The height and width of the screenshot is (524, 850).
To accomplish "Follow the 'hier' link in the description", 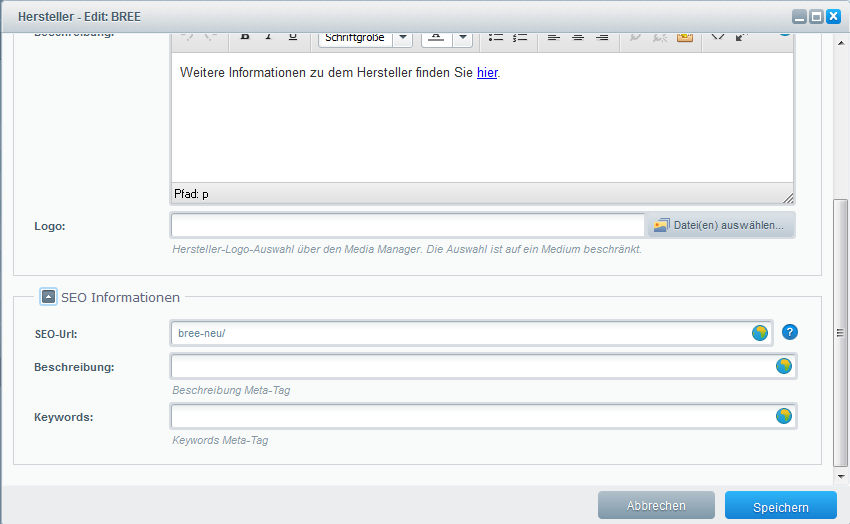I will [487, 73].
